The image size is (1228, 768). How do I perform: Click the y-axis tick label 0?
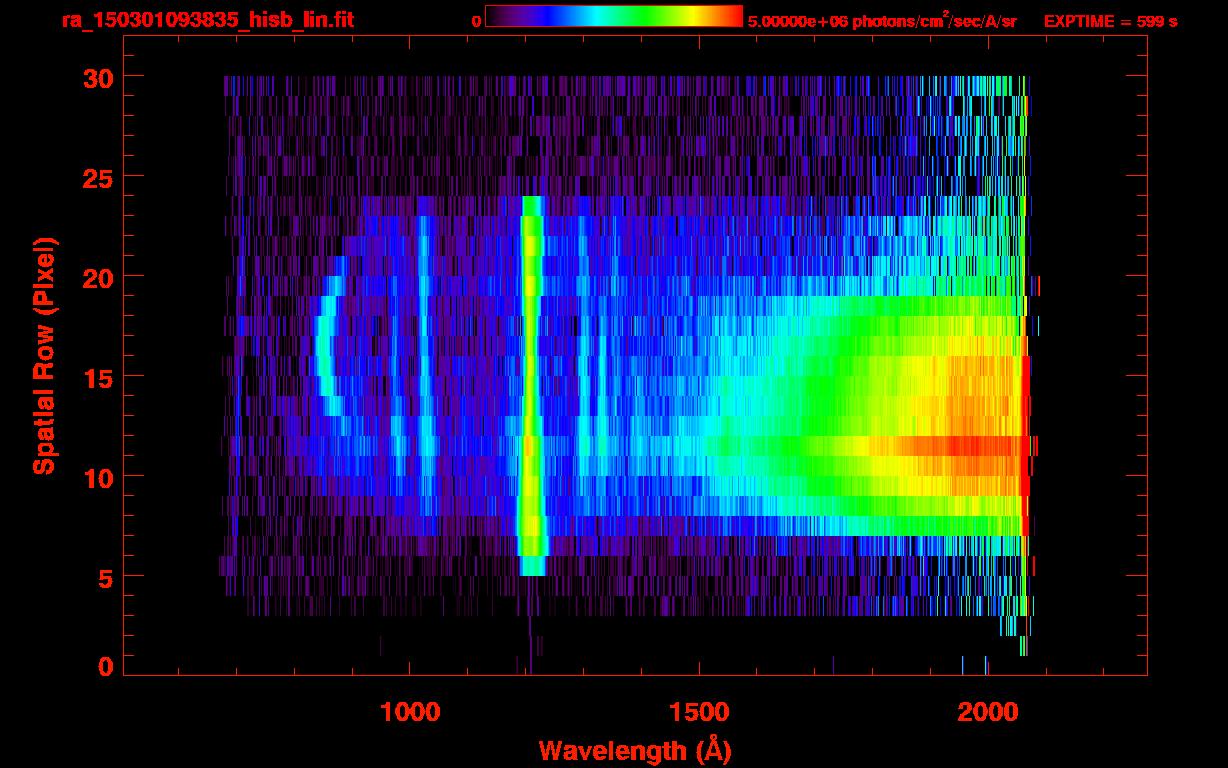105,667
